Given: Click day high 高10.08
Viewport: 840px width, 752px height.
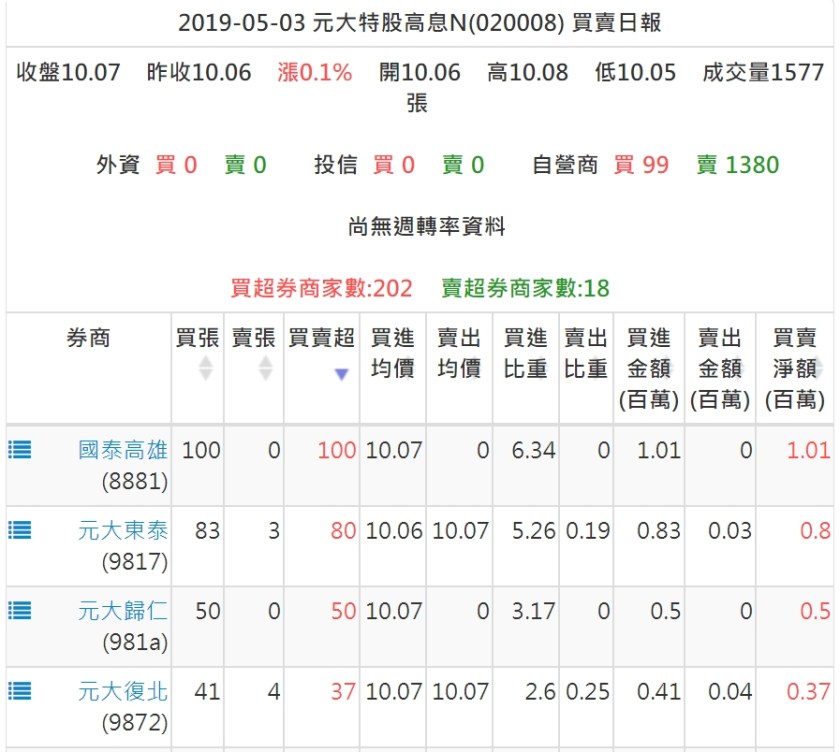Looking at the screenshot, I should tap(528, 72).
